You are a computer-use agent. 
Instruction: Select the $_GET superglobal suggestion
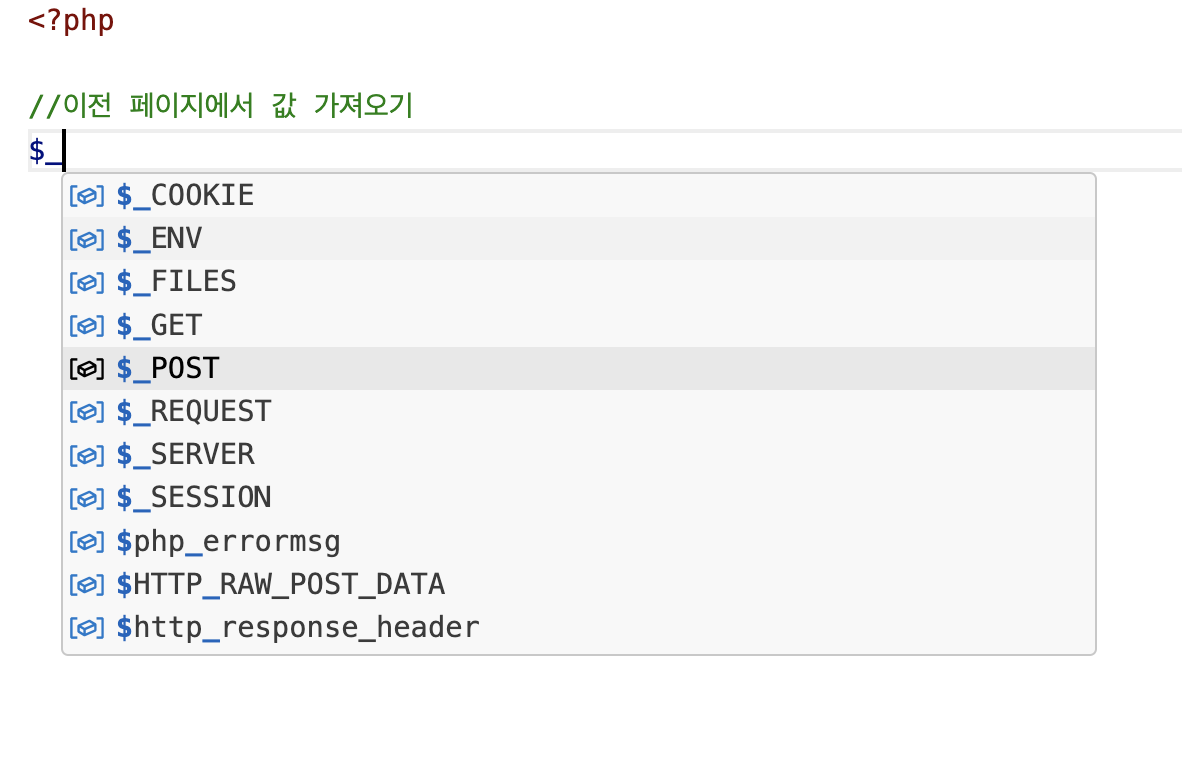(160, 326)
